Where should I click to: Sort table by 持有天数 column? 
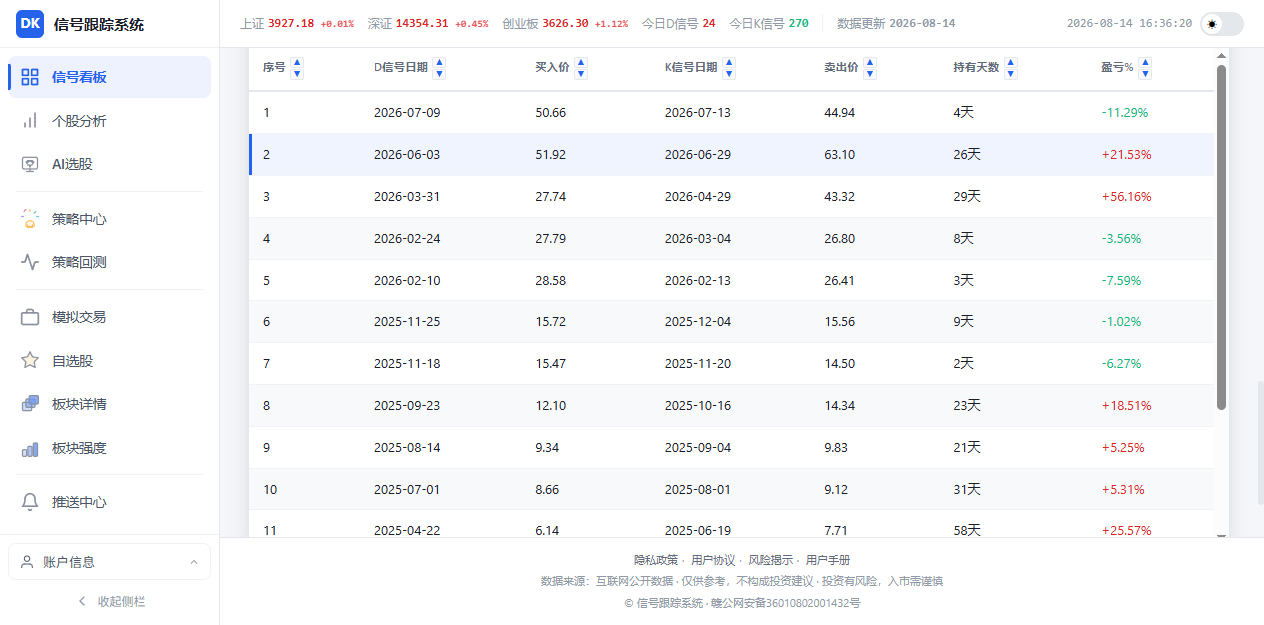coord(1011,68)
